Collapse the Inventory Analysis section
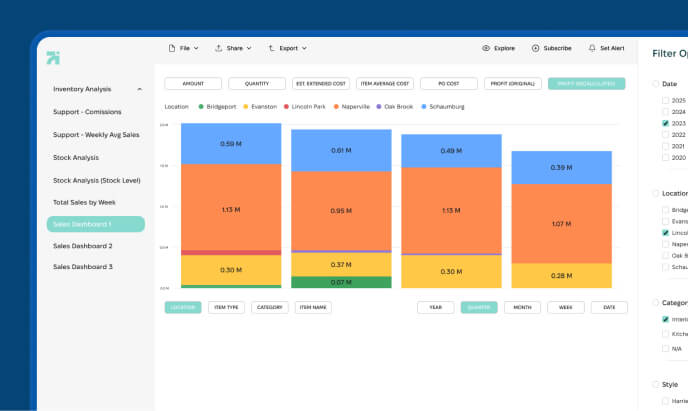 139,89
